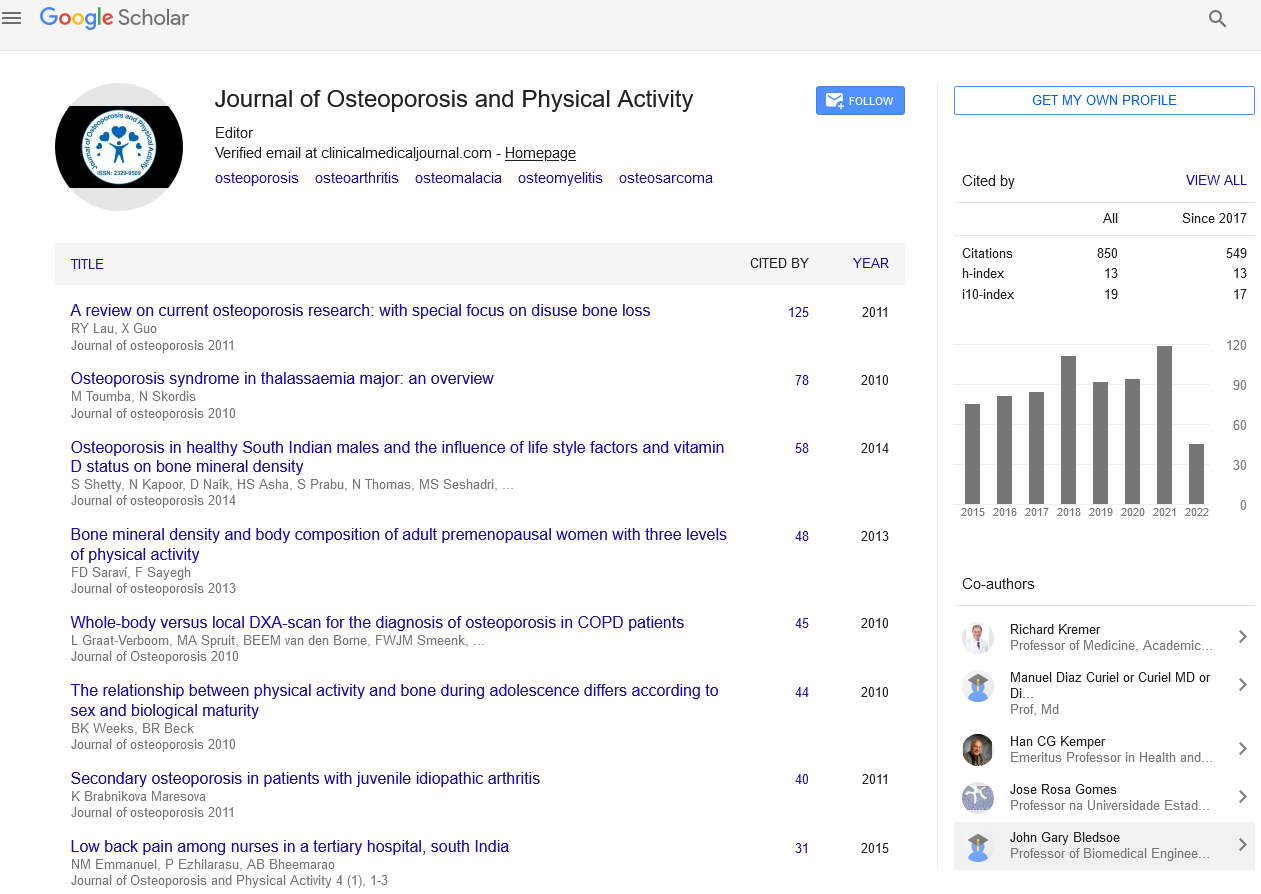Sort articles by Year column
This screenshot has height=894, width=1261.
870,263
